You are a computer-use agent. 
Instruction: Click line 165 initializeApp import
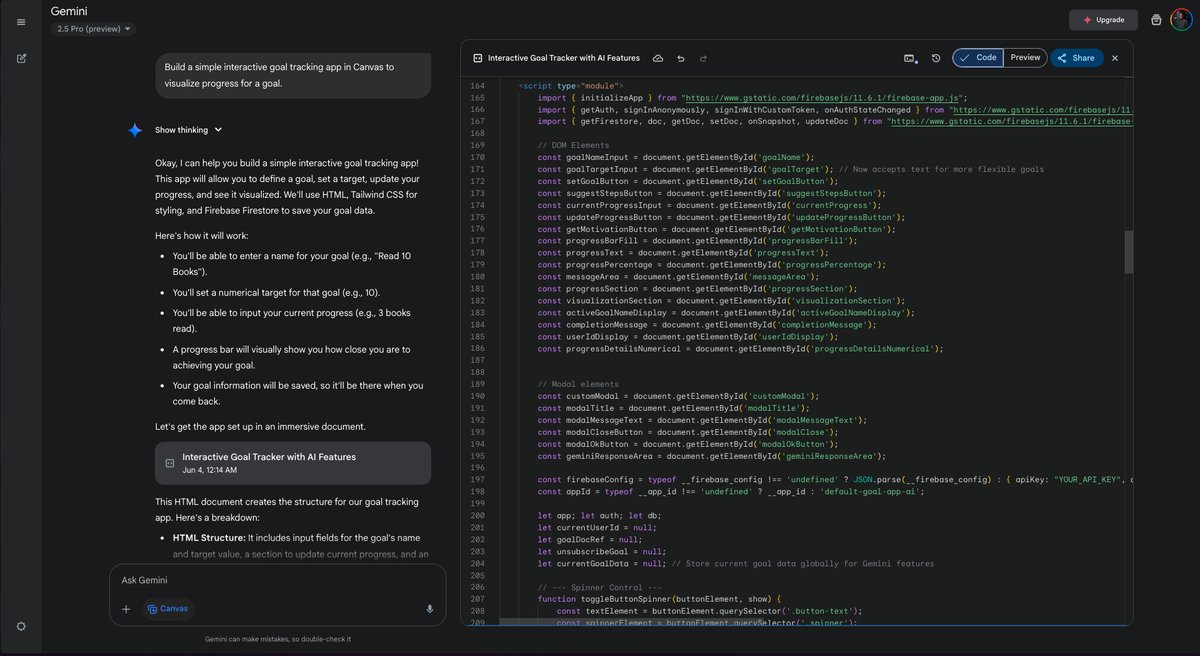click(x=751, y=98)
